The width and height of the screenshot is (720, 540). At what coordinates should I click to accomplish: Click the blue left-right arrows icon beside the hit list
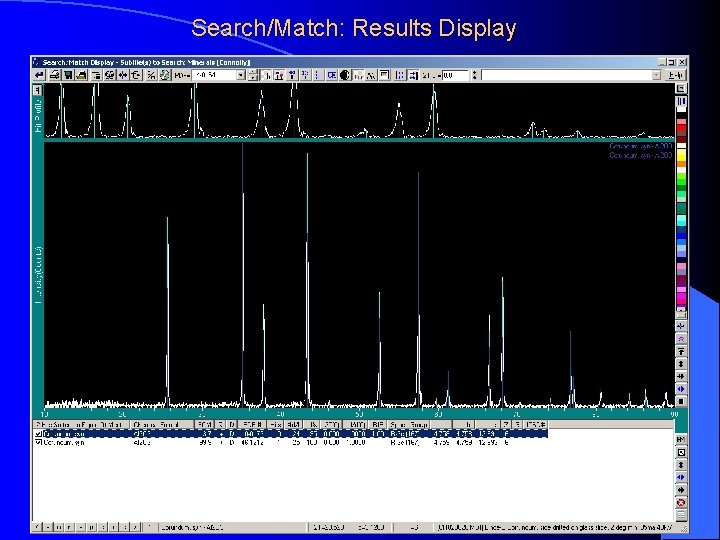coord(681,478)
